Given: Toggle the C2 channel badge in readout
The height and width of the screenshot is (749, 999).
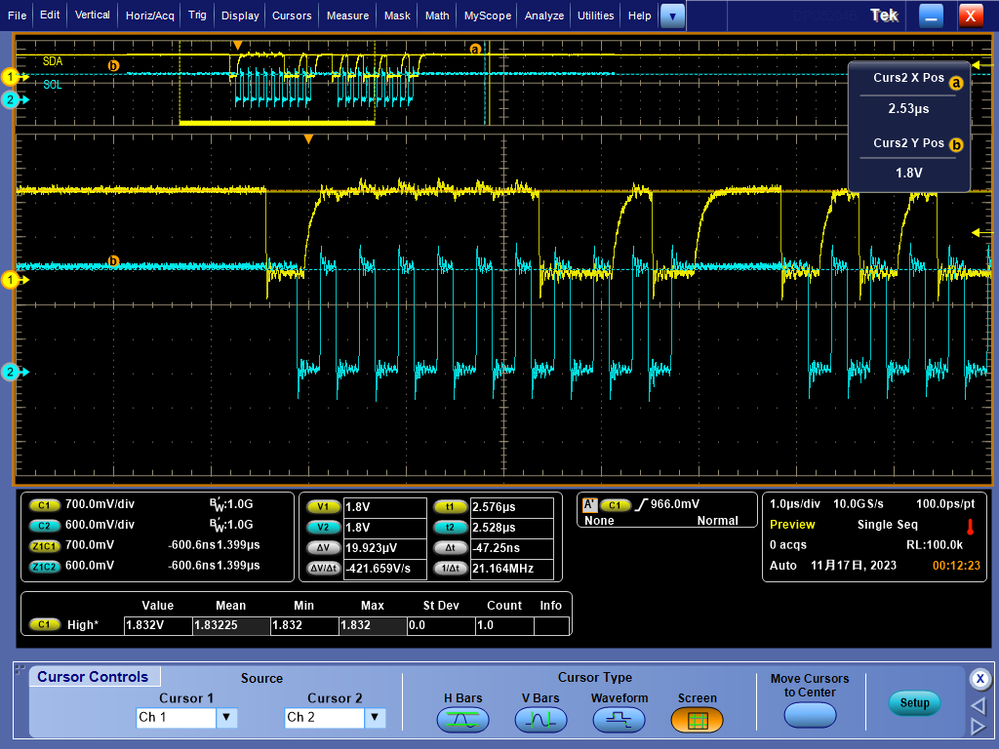Looking at the screenshot, I should tap(45, 525).
